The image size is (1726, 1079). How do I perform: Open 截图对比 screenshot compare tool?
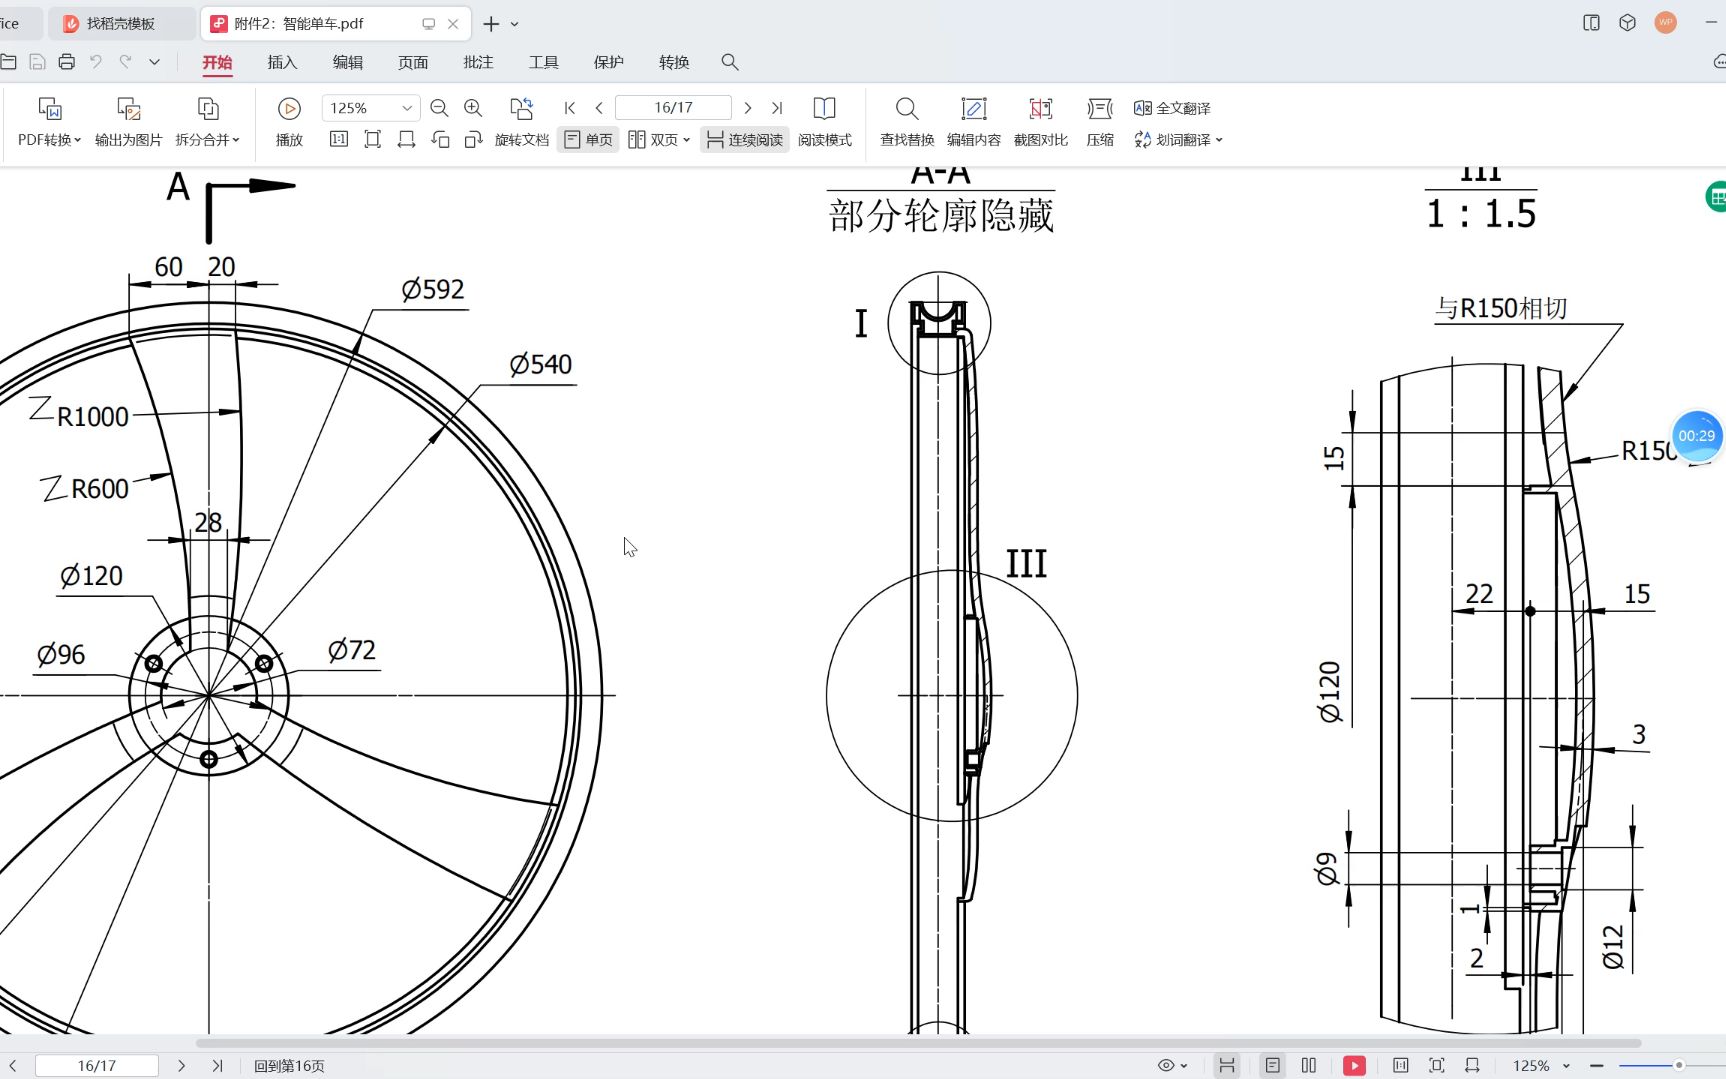click(1041, 122)
